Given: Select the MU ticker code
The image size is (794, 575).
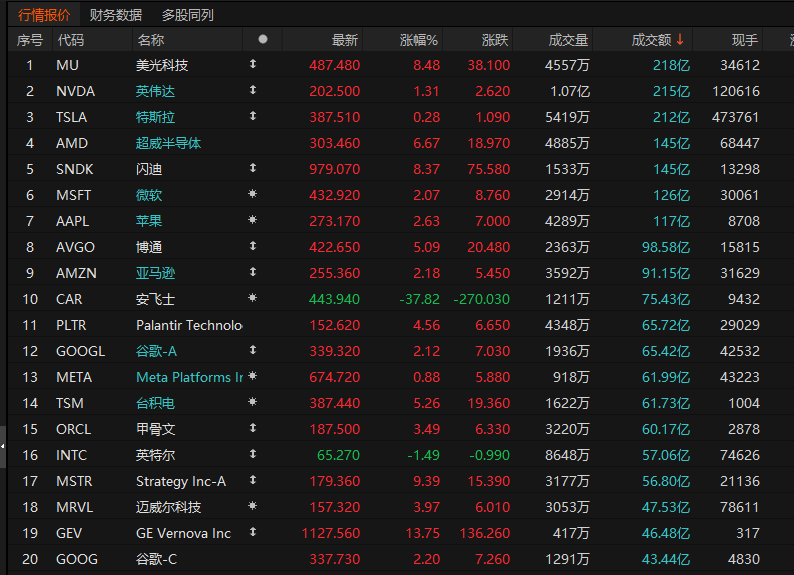Looking at the screenshot, I should tap(67, 65).
